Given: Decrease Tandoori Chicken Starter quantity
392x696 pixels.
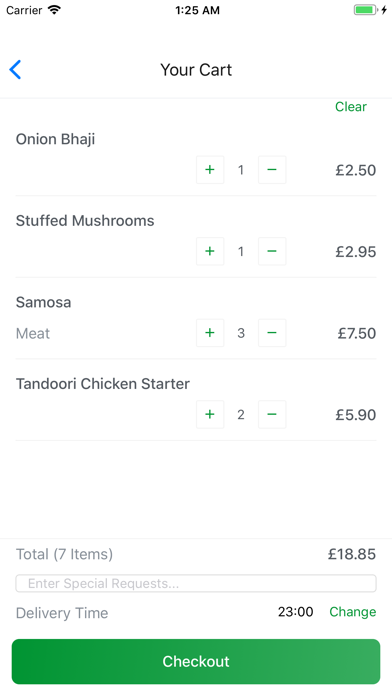Looking at the screenshot, I should (x=272, y=415).
